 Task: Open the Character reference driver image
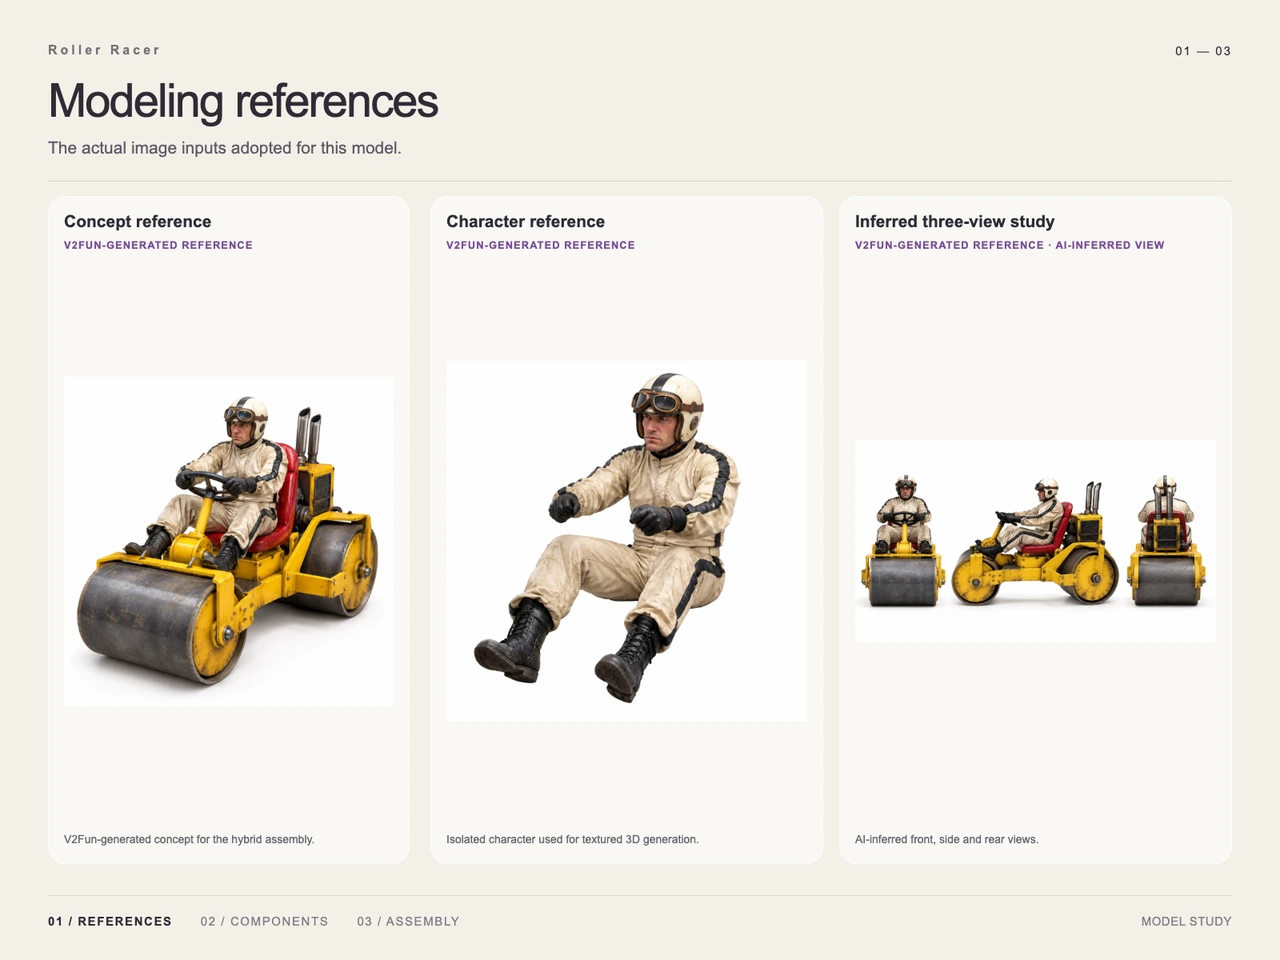coord(626,541)
